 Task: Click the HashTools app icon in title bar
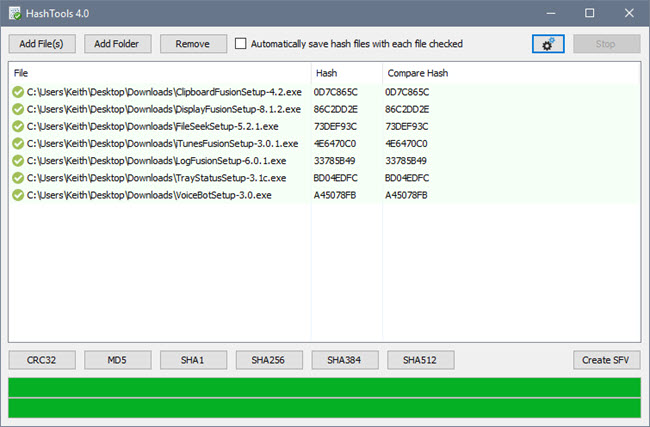pyautogui.click(x=15, y=13)
